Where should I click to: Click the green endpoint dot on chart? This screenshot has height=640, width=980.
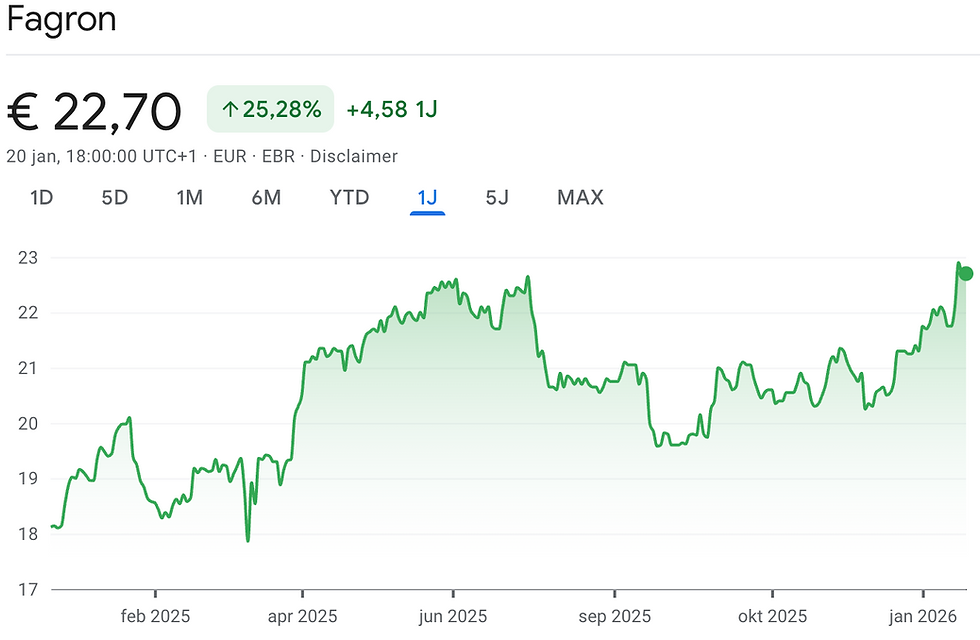(966, 273)
